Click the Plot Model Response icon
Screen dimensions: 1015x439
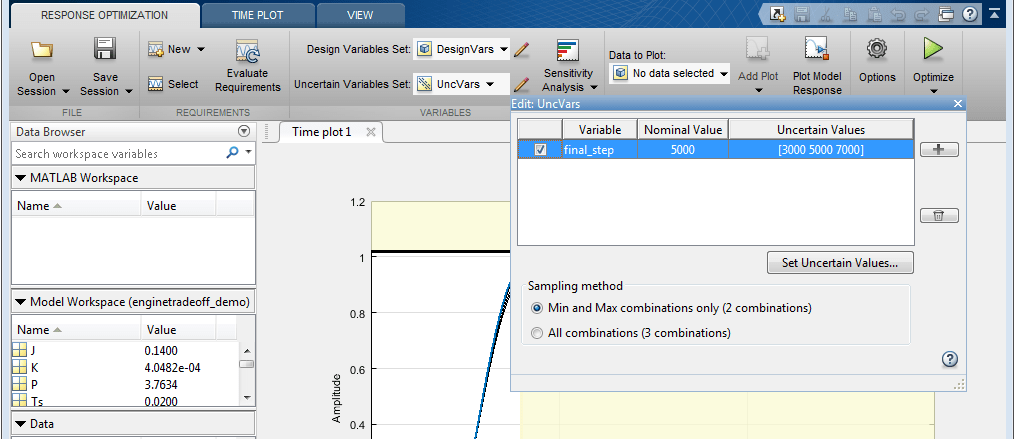click(816, 50)
